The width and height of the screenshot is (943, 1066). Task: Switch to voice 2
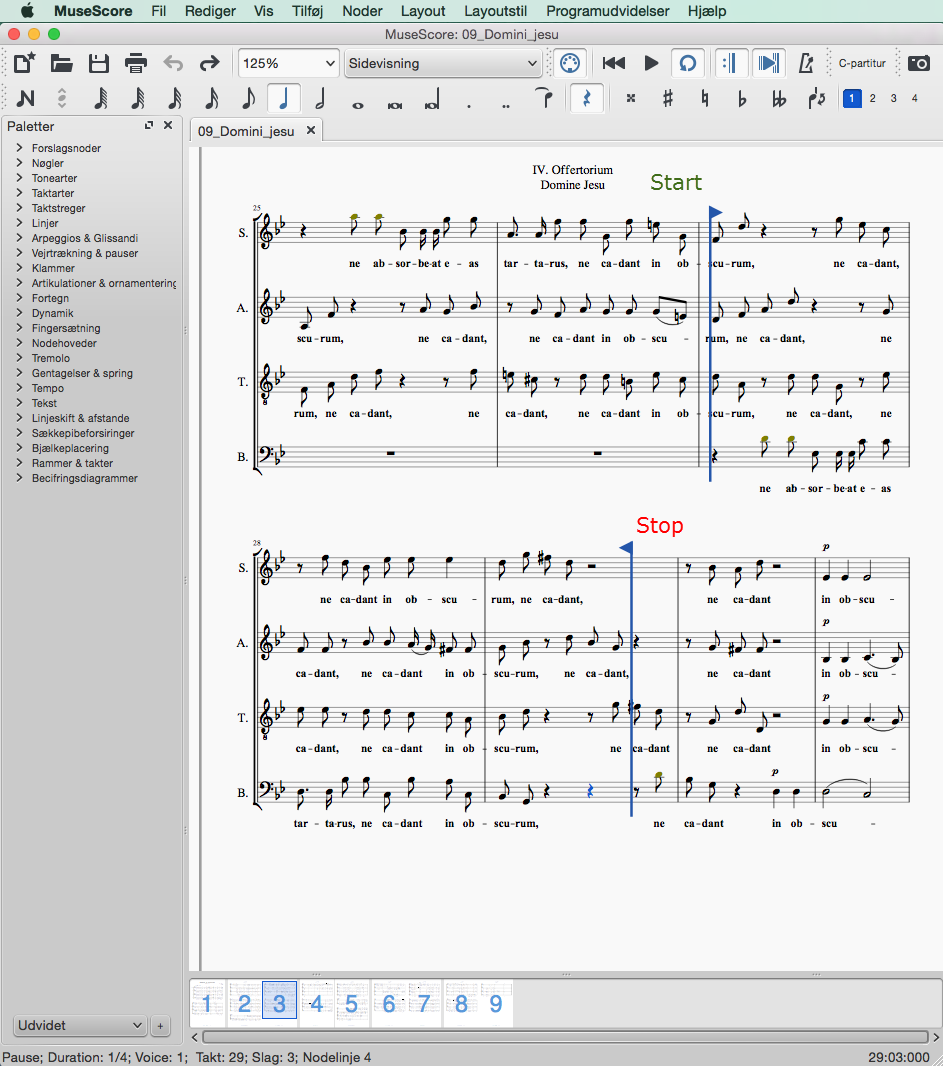click(872, 99)
